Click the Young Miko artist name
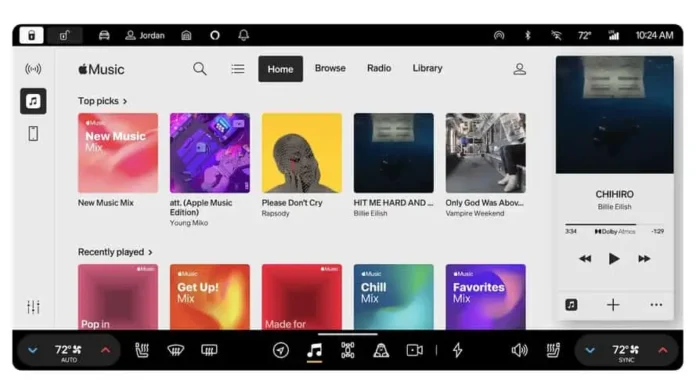 pos(189,223)
